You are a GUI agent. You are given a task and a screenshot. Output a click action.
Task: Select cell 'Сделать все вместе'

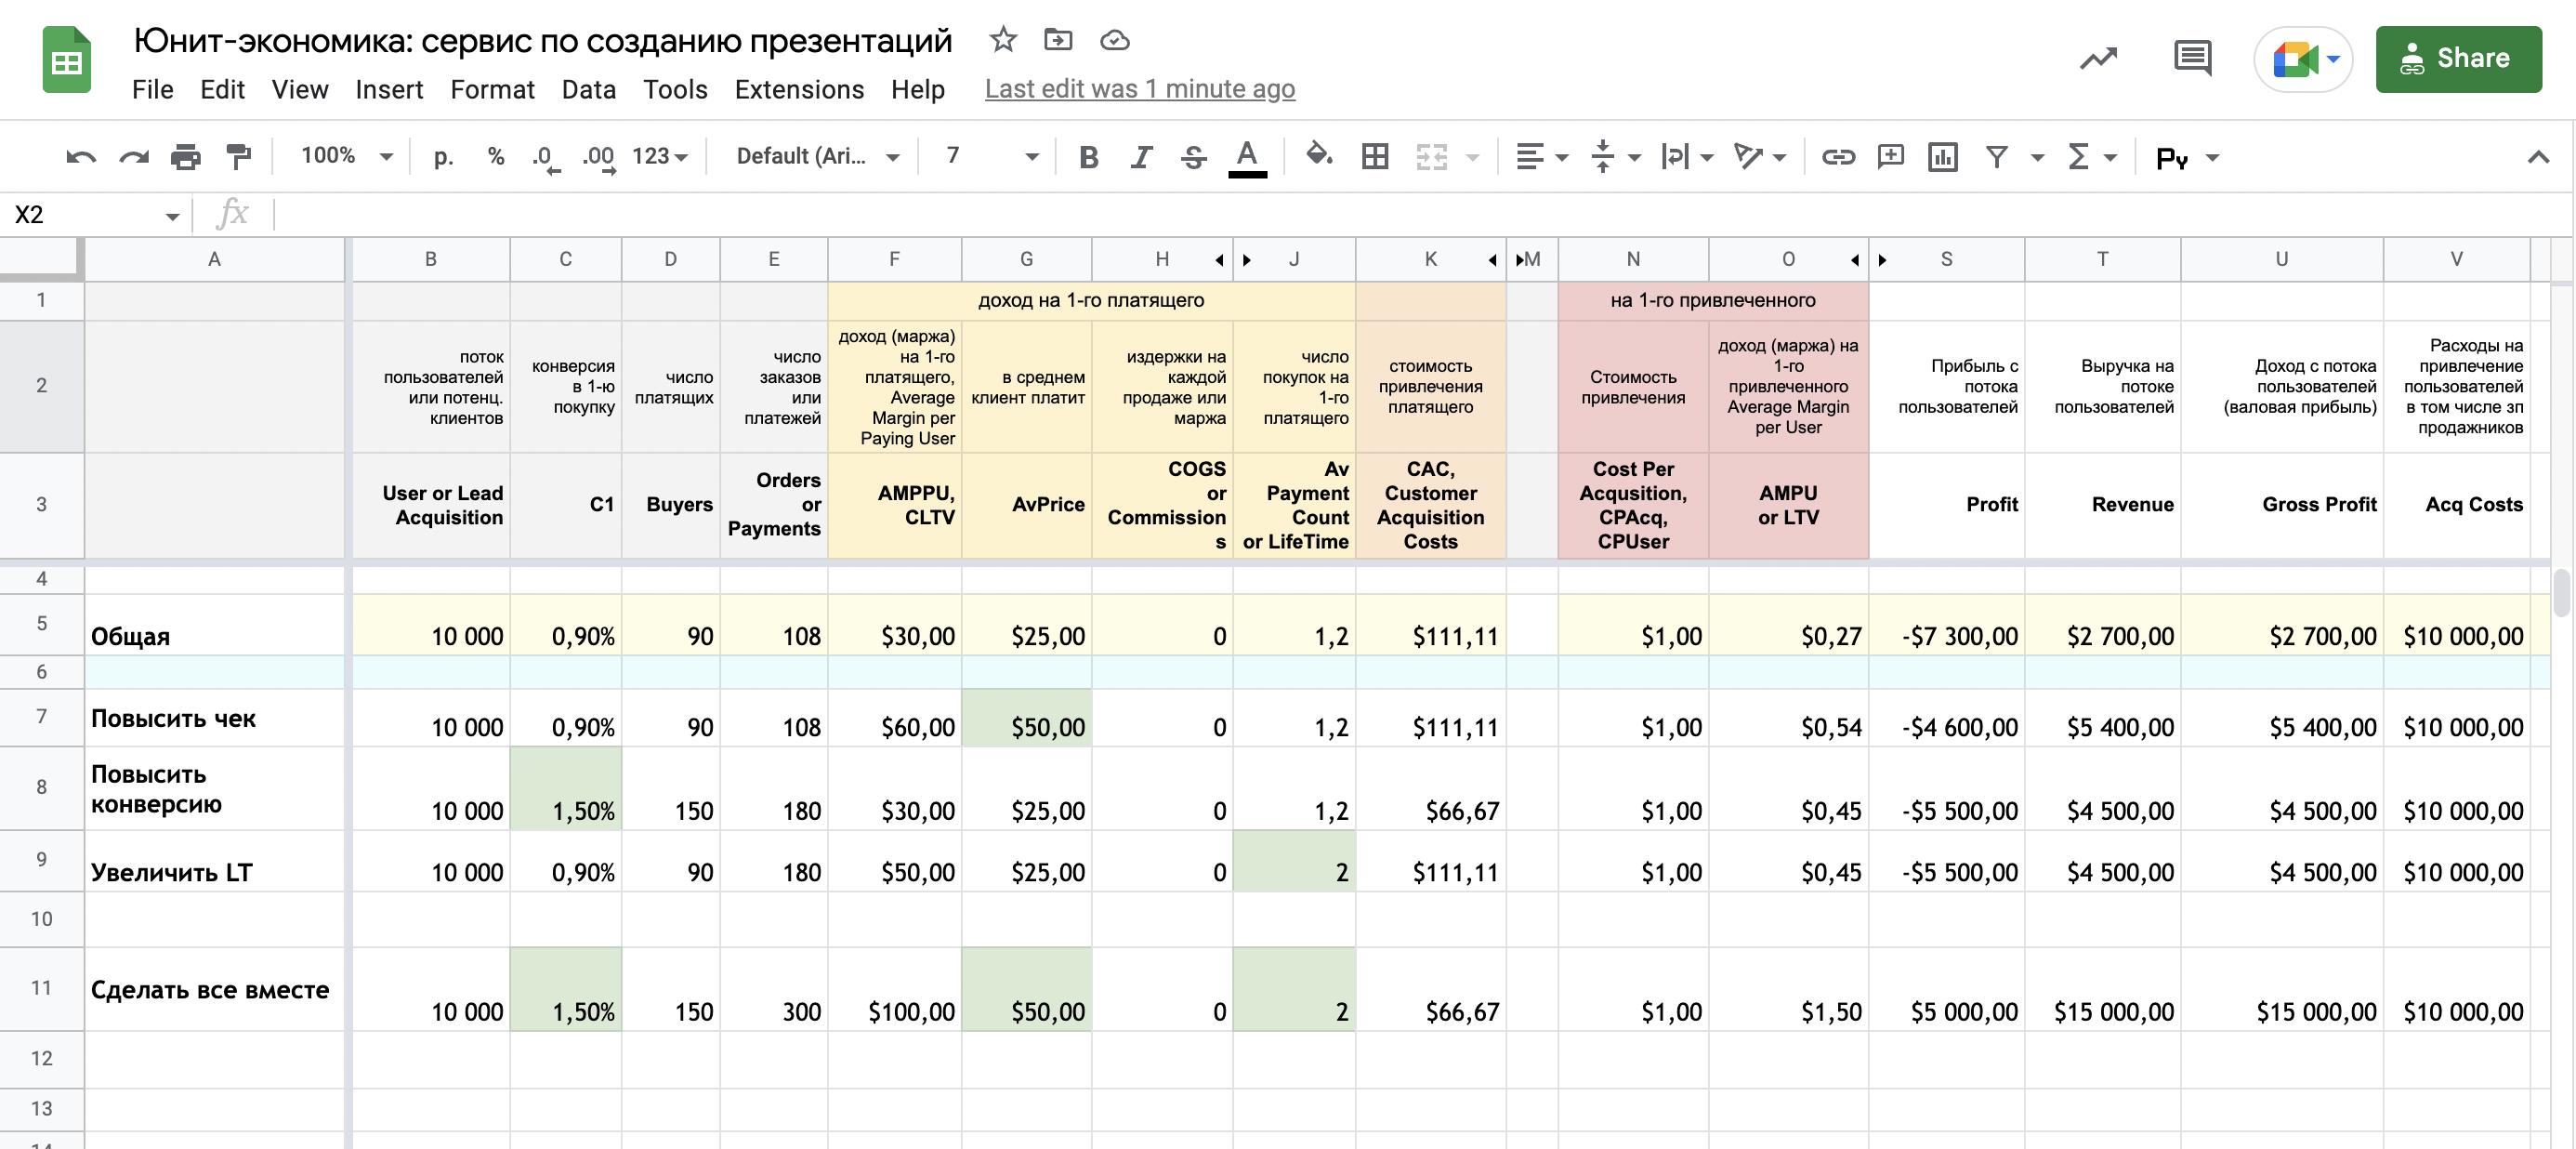tap(215, 989)
